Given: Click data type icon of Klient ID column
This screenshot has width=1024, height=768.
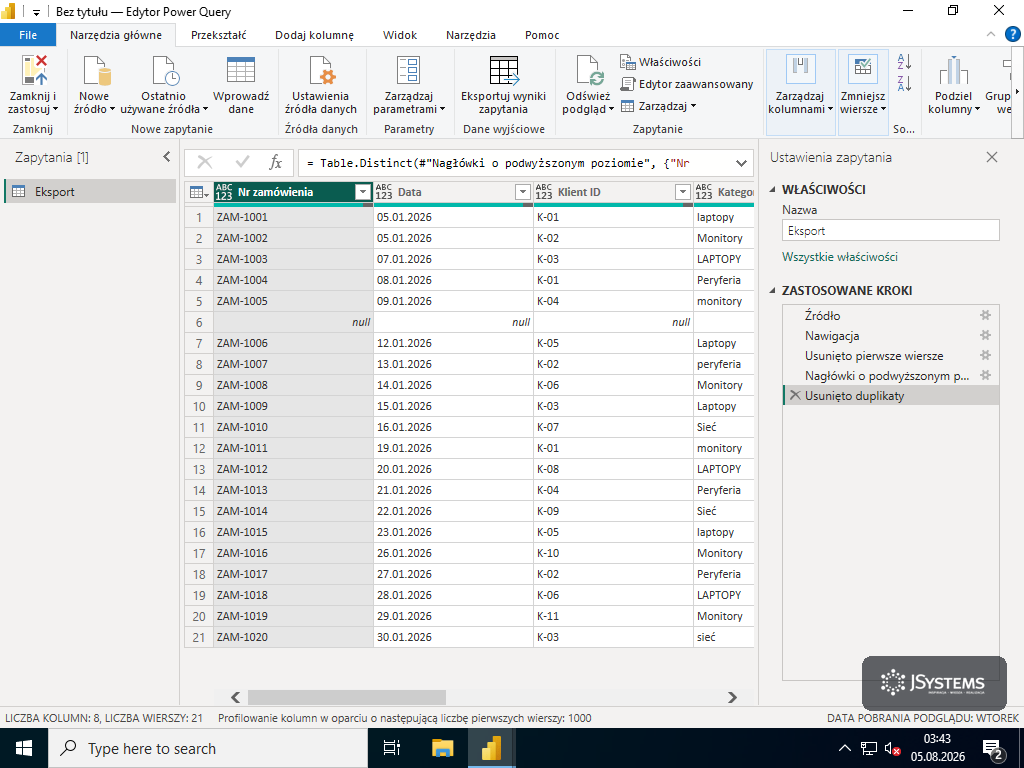Looking at the screenshot, I should [544, 192].
